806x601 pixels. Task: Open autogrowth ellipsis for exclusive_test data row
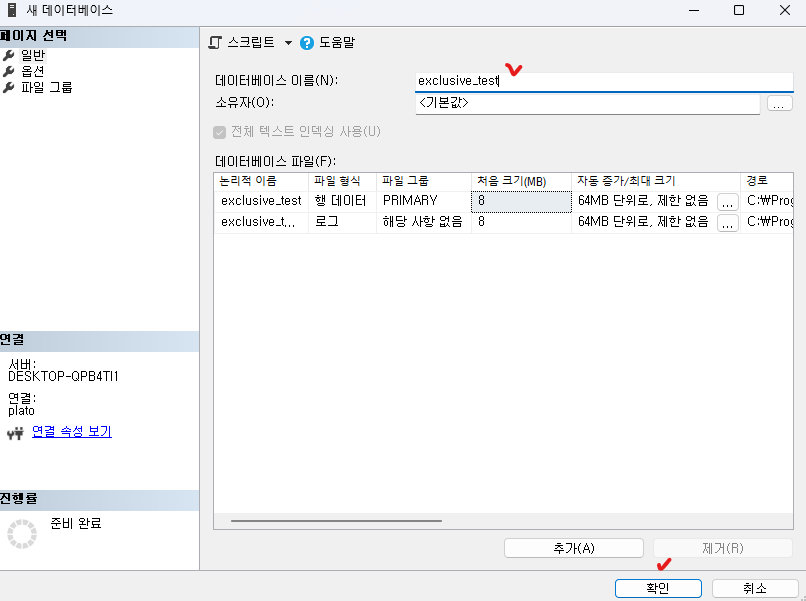click(728, 201)
